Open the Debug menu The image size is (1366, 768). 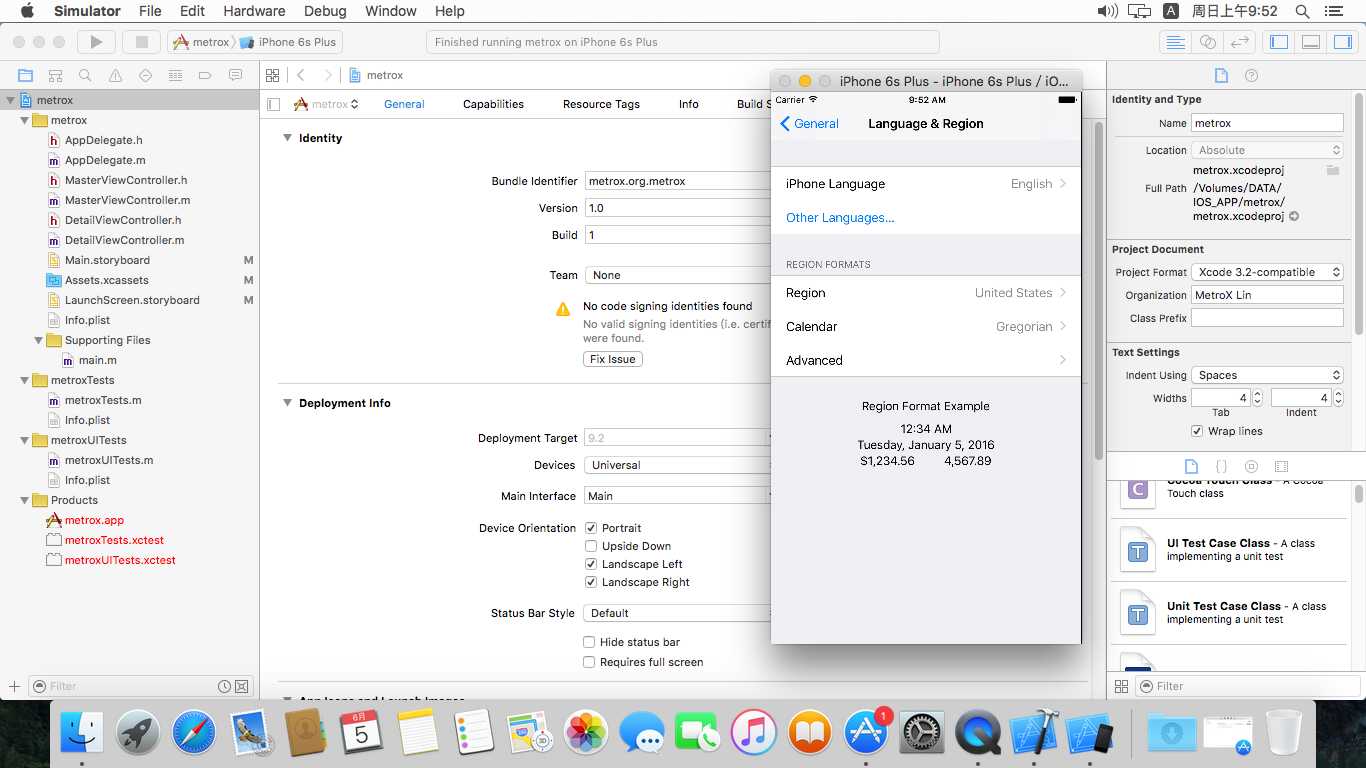[x=324, y=11]
